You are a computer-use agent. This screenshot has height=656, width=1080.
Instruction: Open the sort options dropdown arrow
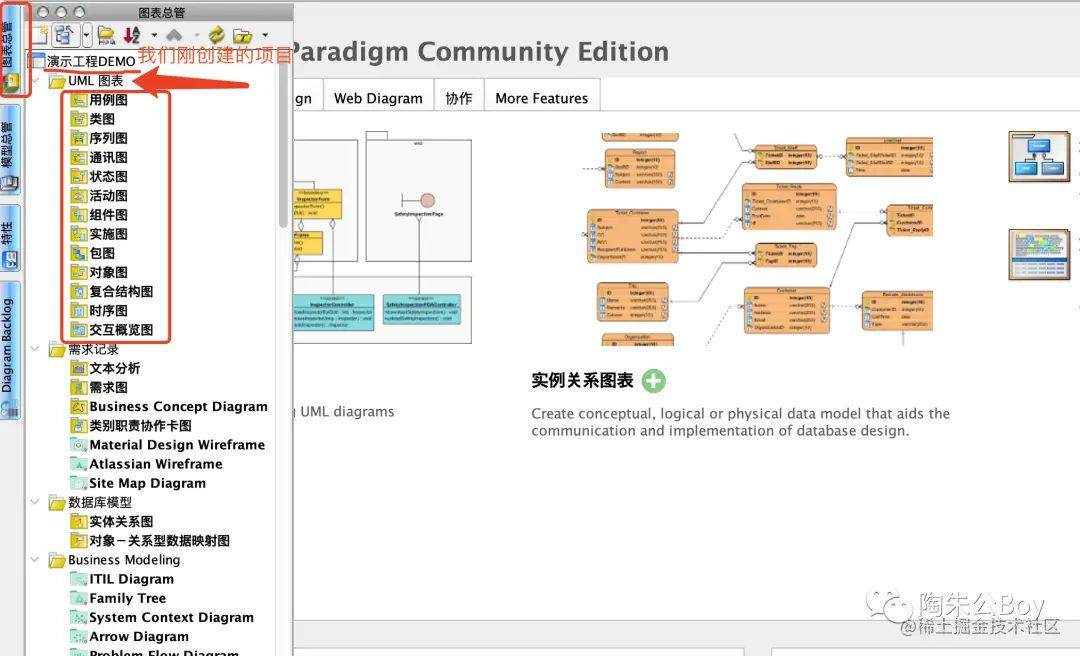click(x=154, y=35)
